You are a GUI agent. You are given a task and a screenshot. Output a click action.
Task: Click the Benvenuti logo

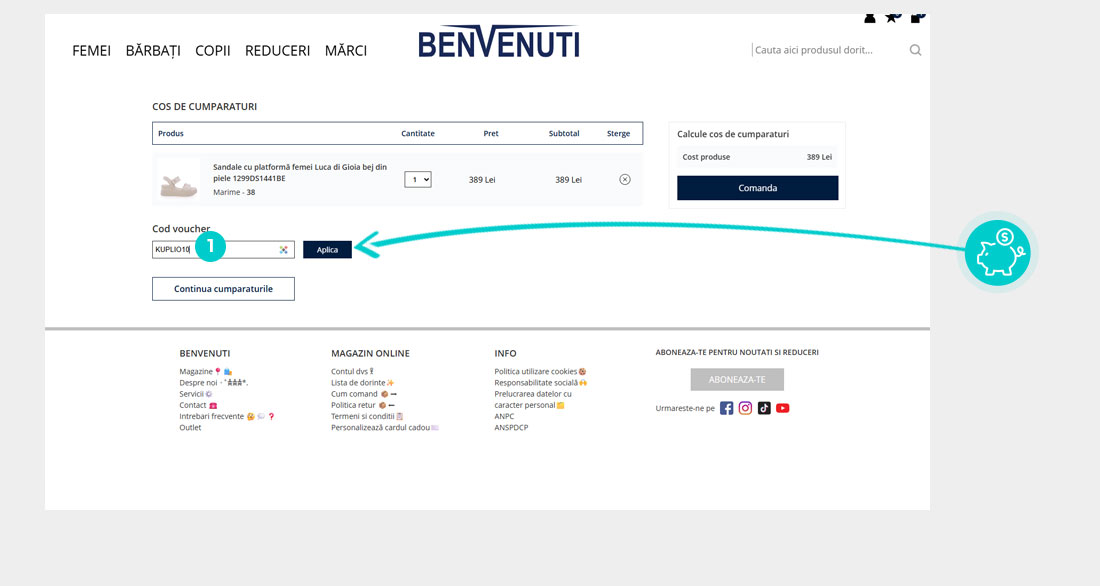click(498, 42)
